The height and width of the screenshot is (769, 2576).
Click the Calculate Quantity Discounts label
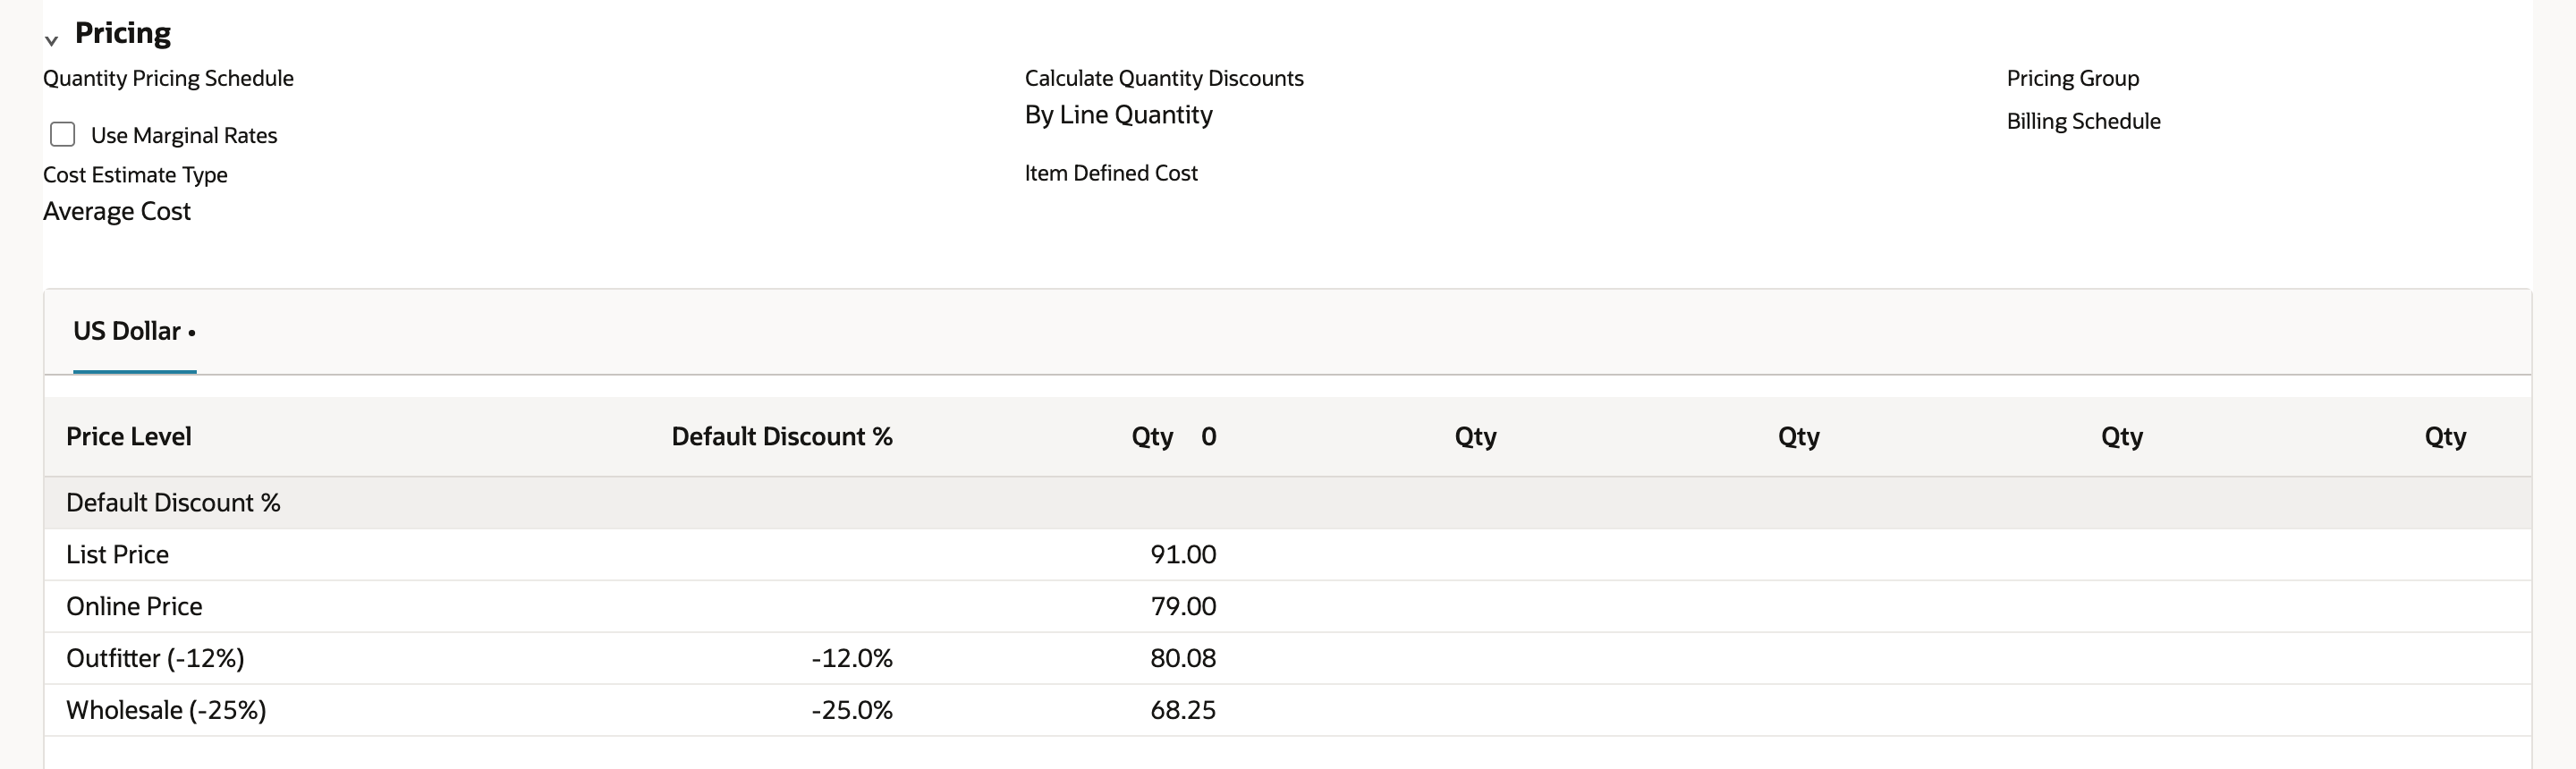click(x=1164, y=78)
